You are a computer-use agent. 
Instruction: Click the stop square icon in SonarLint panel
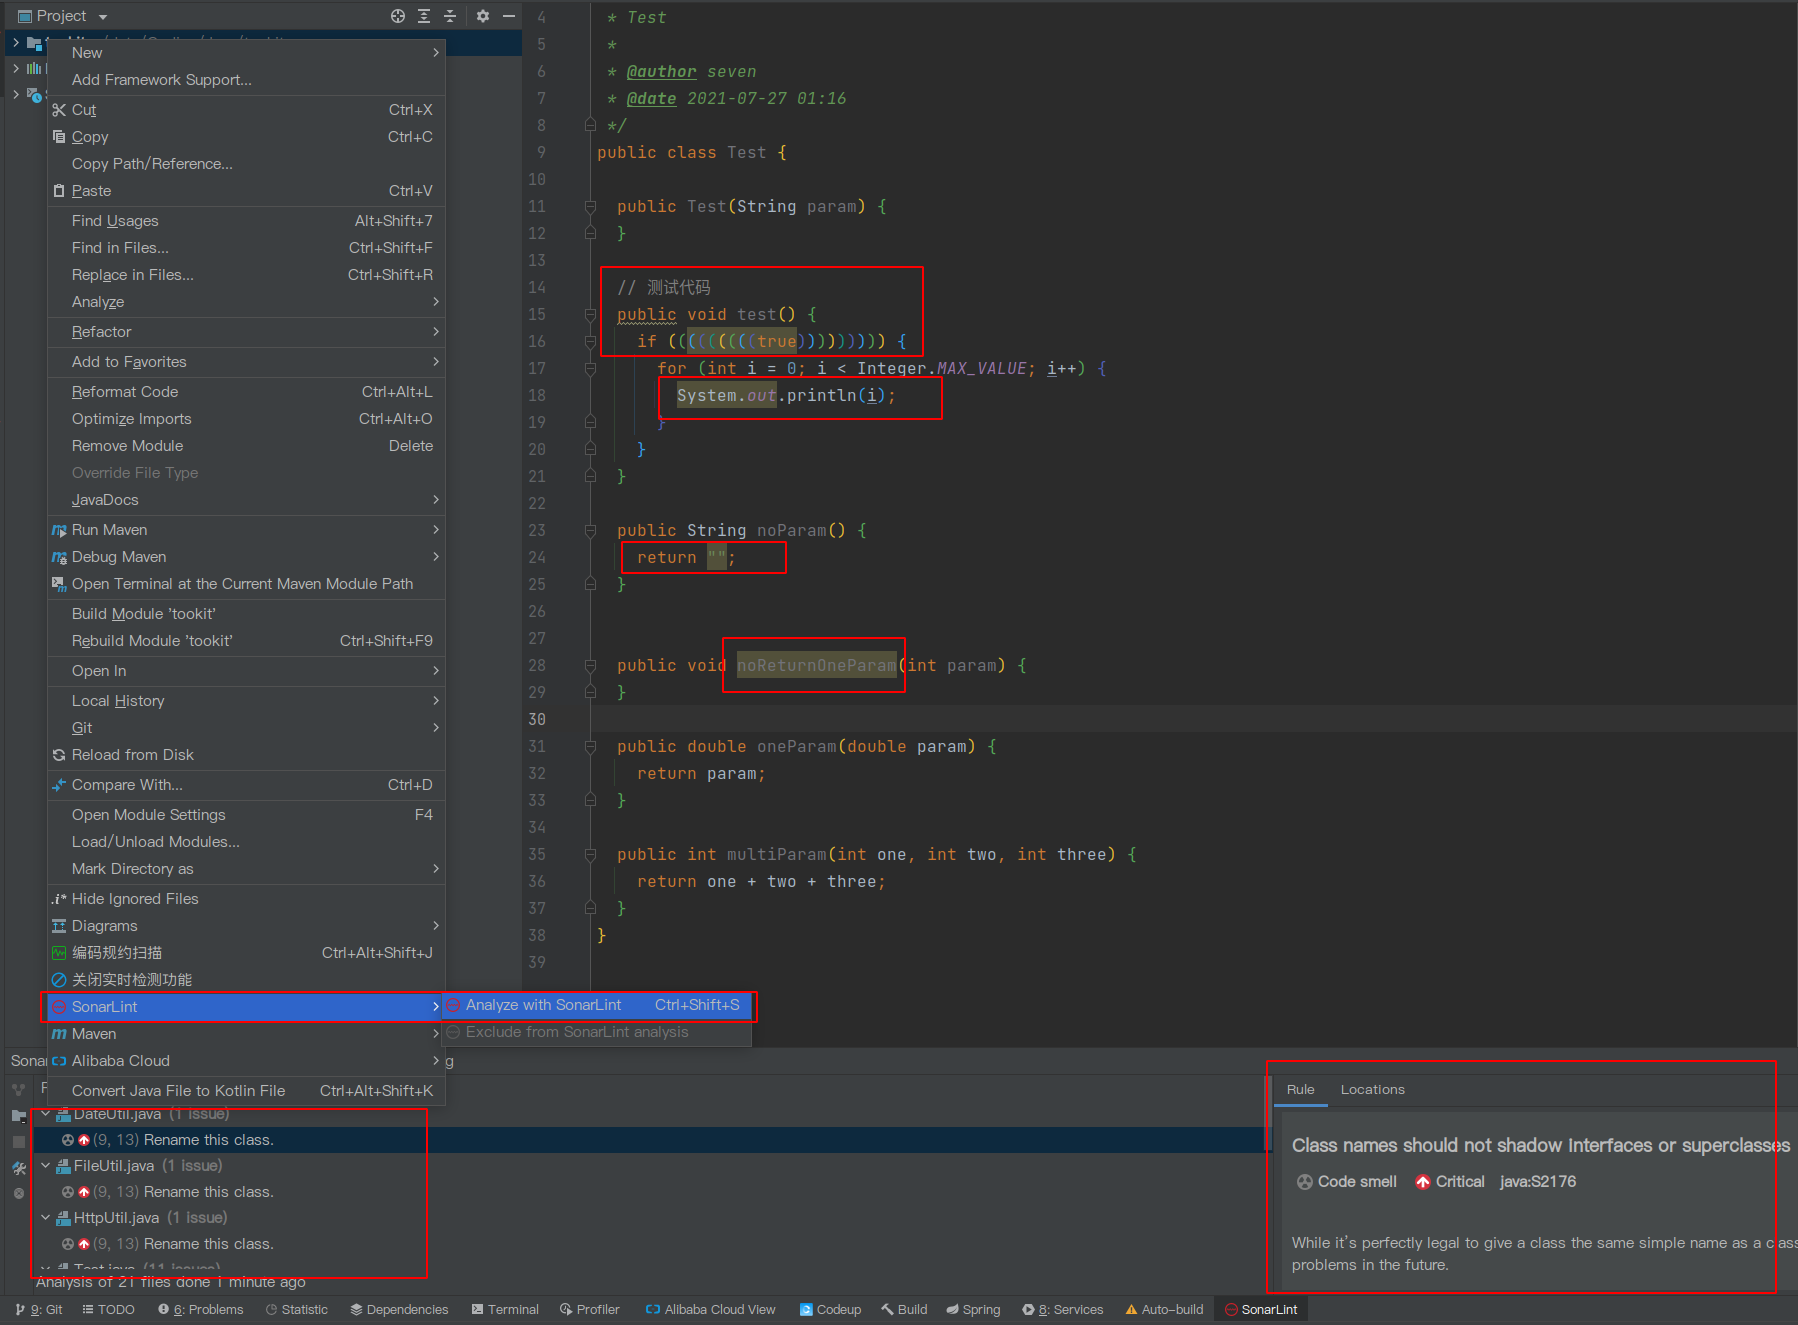[x=19, y=1141]
